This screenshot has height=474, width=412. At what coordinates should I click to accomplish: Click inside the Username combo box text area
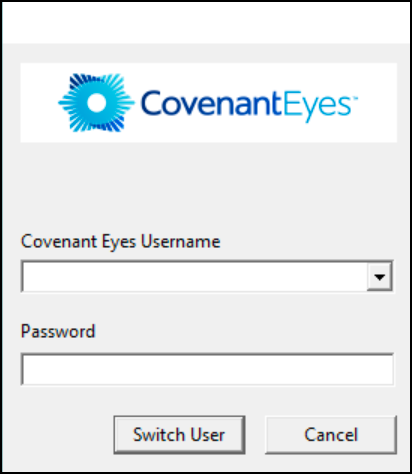195,276
